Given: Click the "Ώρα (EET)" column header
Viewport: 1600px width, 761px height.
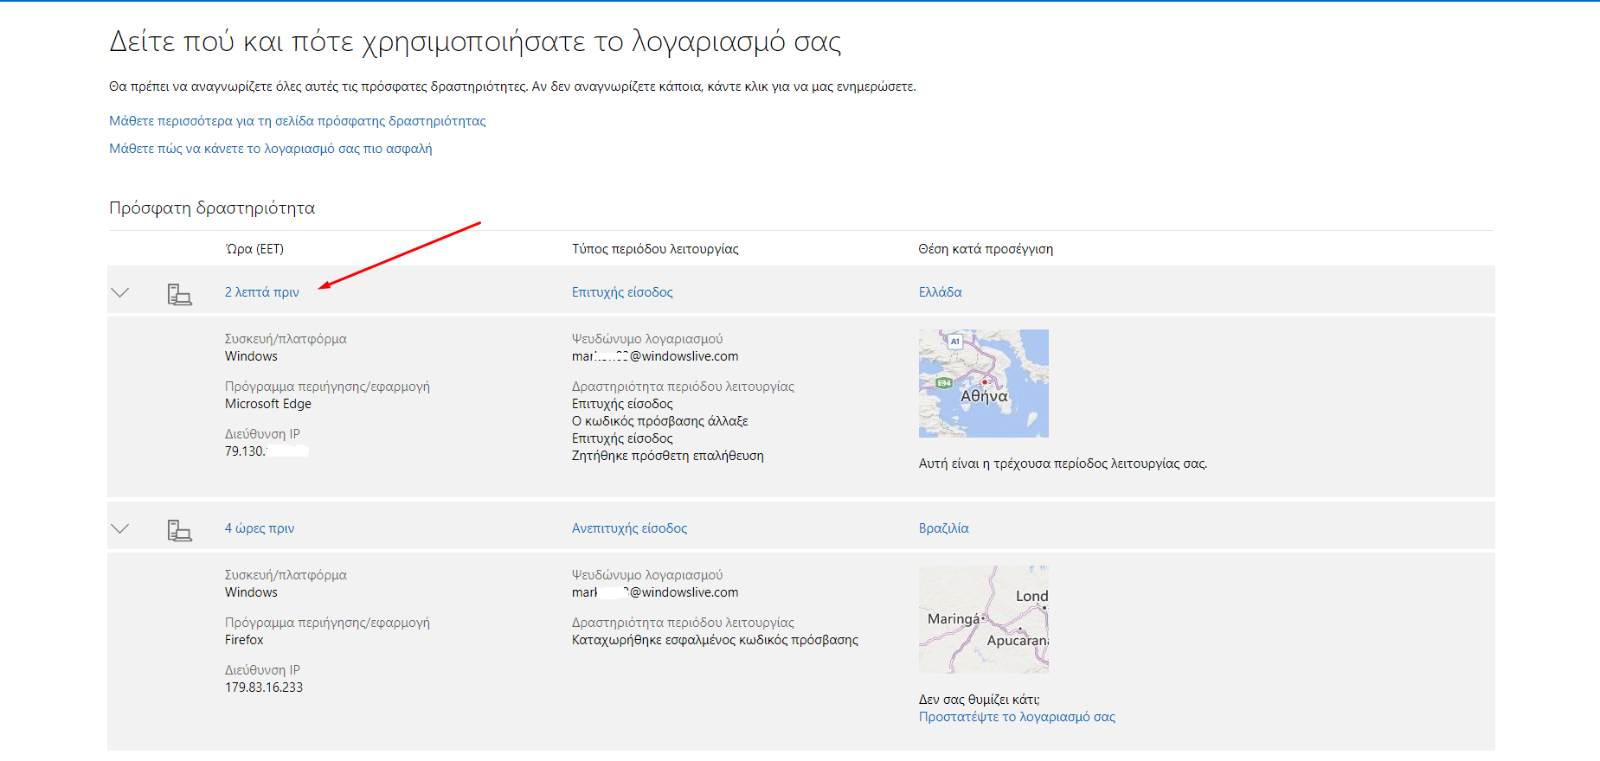Looking at the screenshot, I should click(254, 249).
